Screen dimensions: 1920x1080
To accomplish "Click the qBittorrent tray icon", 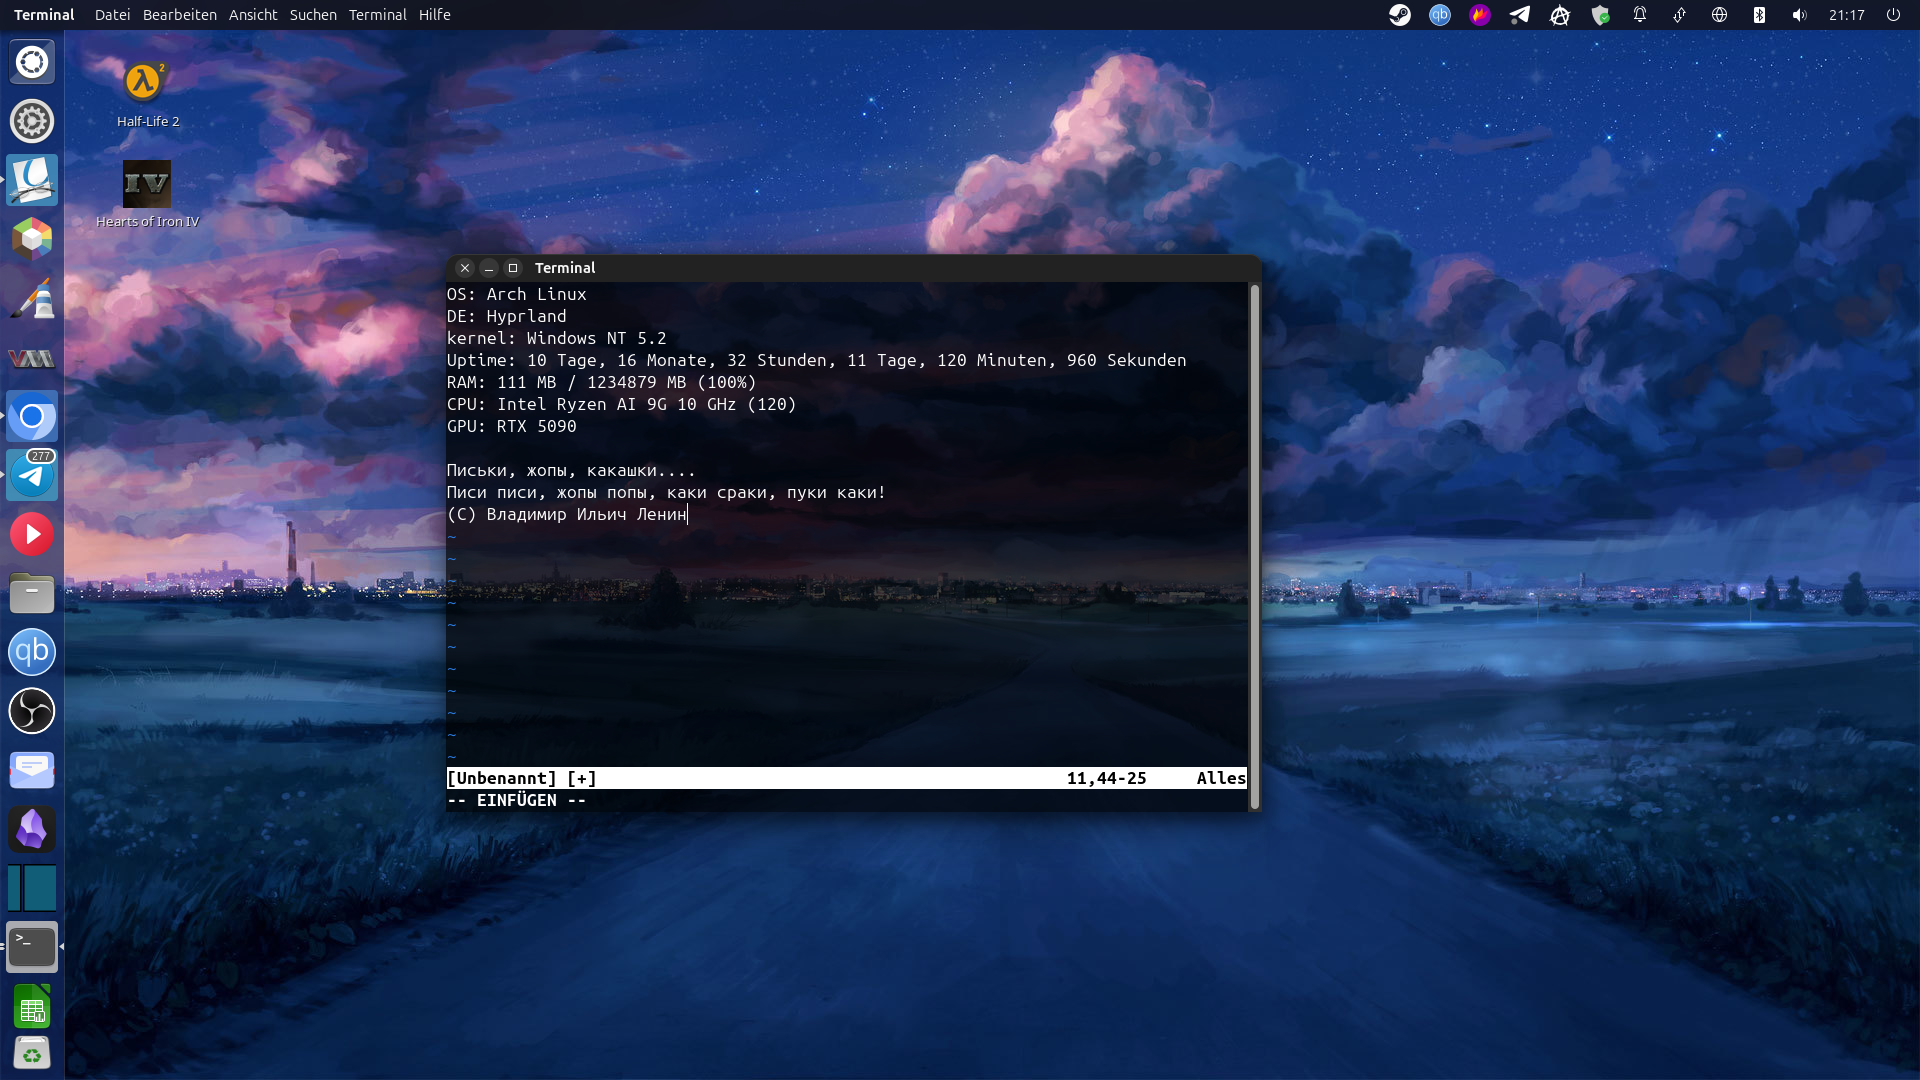I will click(1440, 15).
